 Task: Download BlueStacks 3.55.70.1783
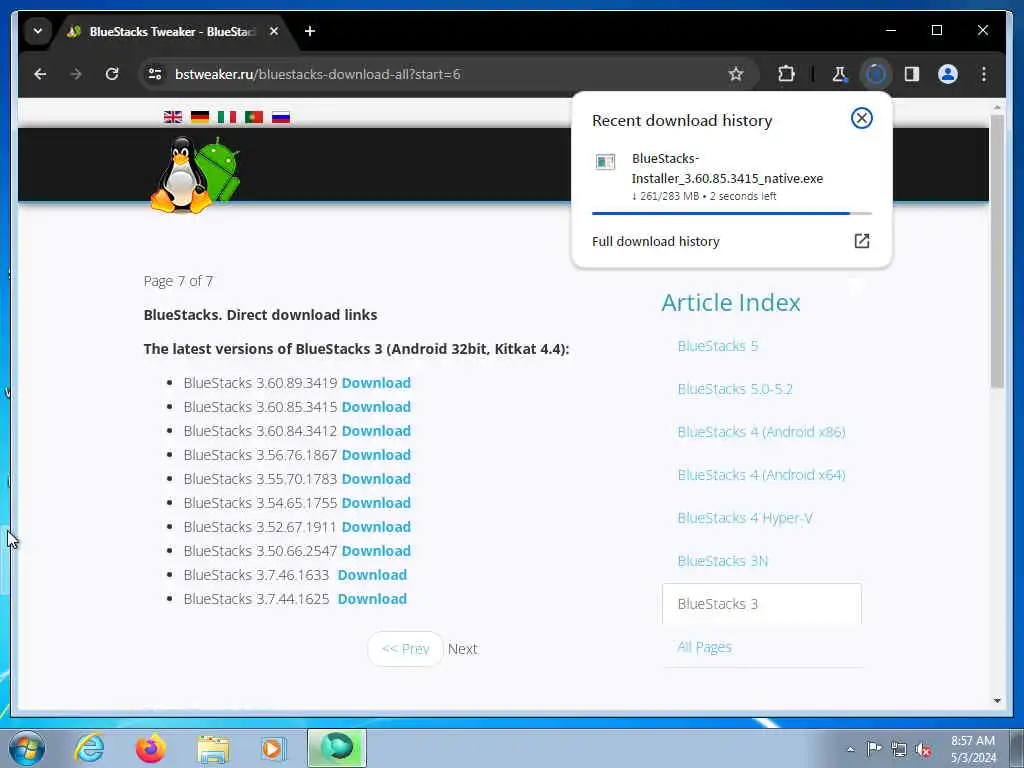(376, 479)
